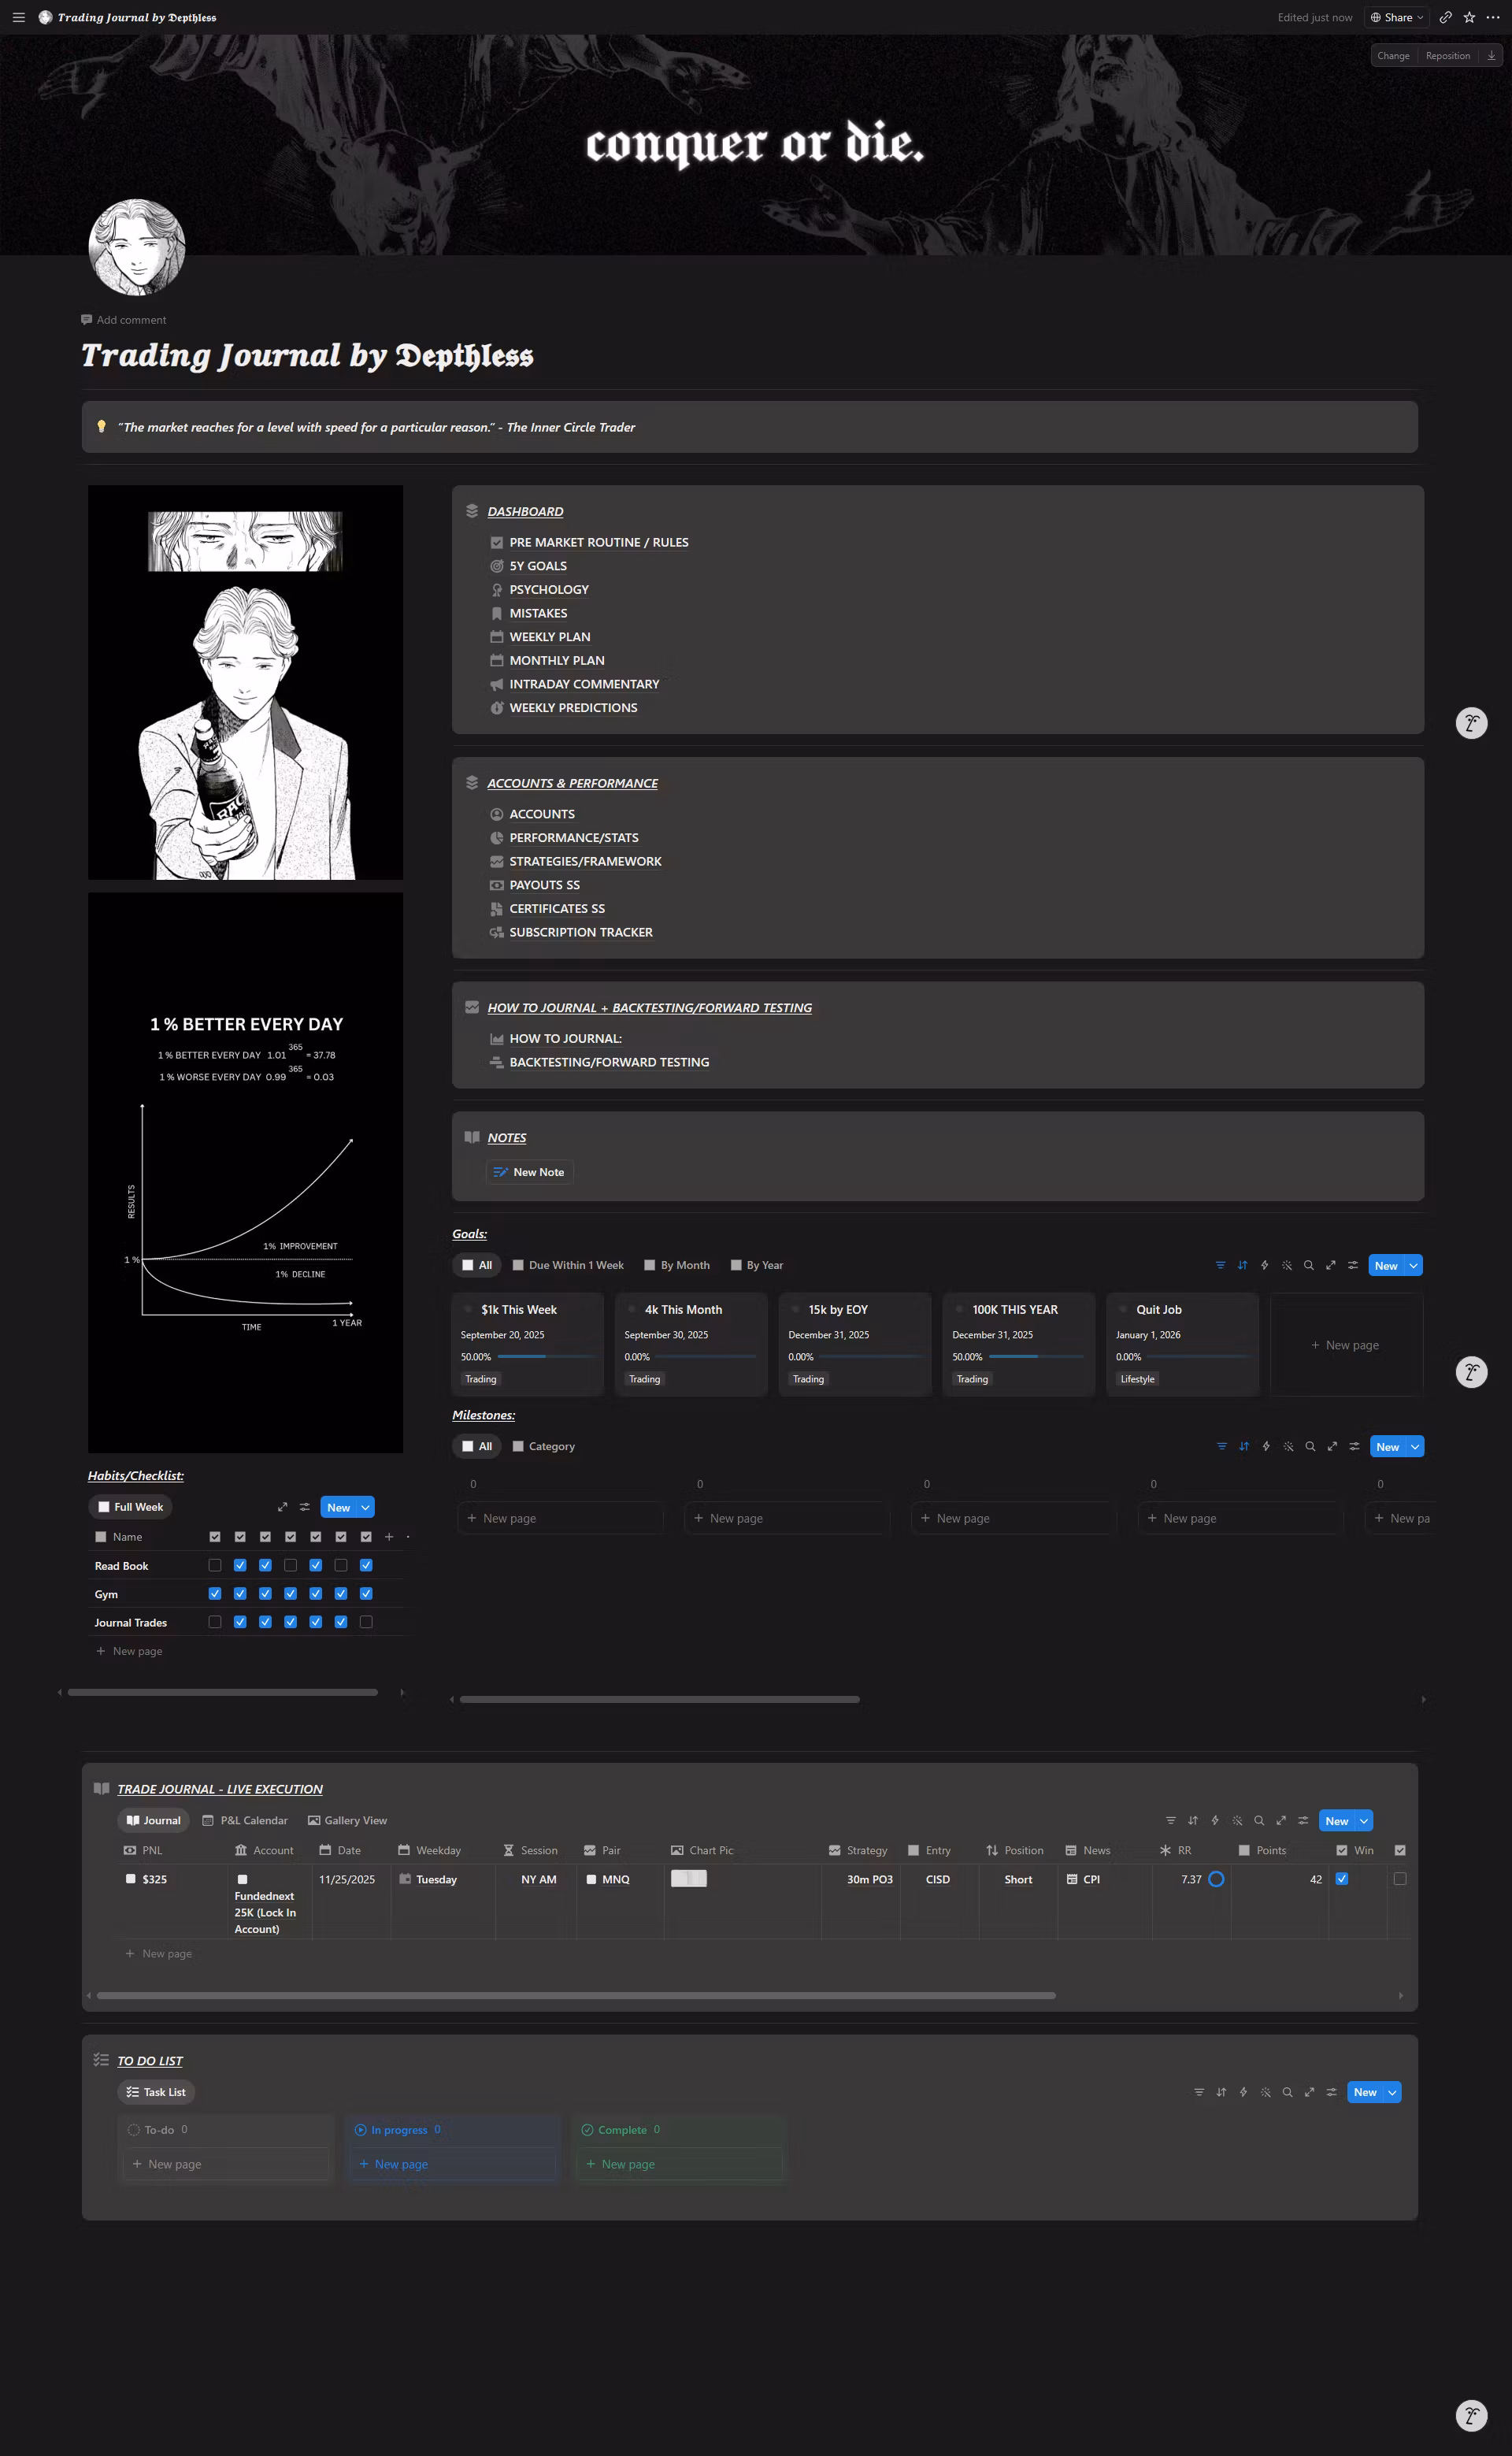Expand Goals New button dropdown arrow
Image resolution: width=1512 pixels, height=2456 pixels.
pos(1413,1265)
